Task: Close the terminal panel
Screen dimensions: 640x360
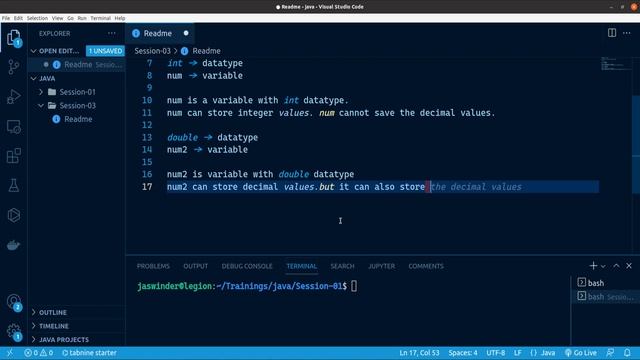Action: point(629,266)
